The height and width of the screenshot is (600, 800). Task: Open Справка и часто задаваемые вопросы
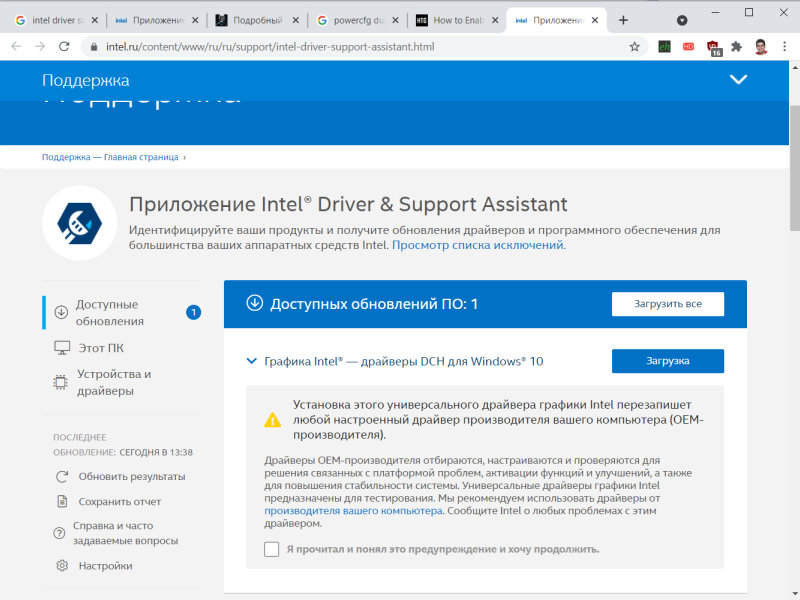tap(126, 533)
